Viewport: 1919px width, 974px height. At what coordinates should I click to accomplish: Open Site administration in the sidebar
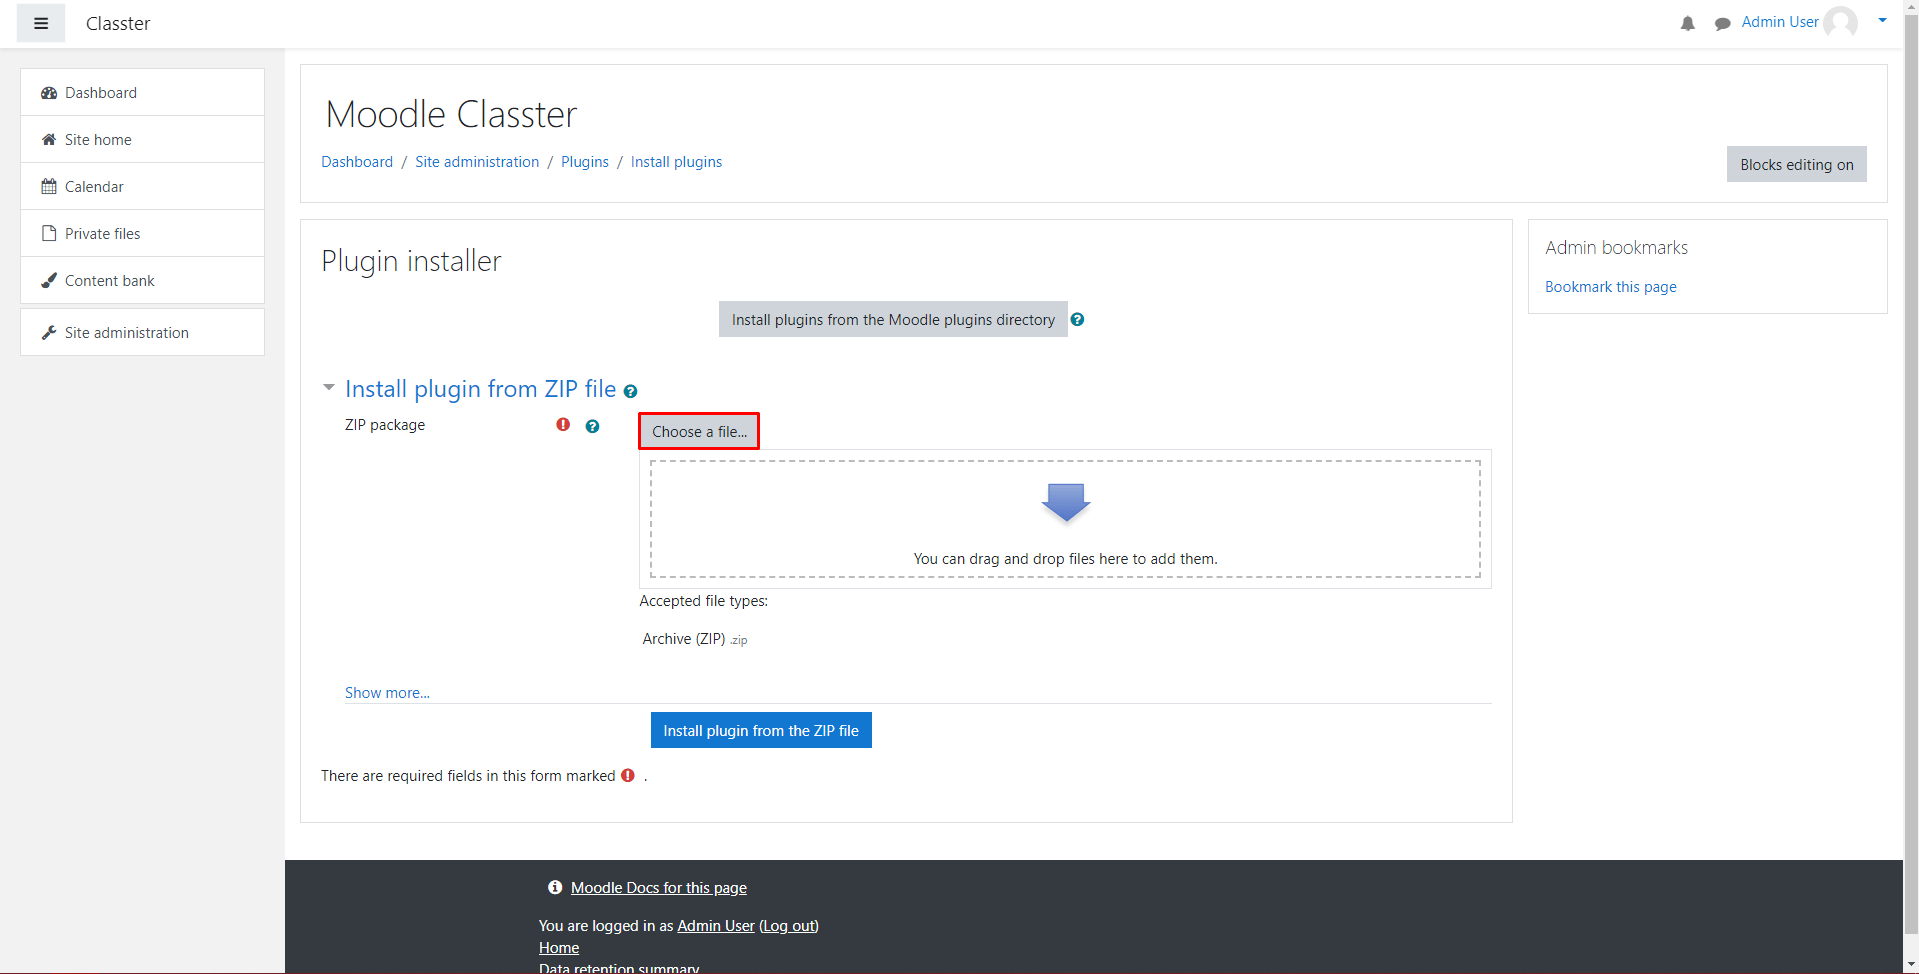(x=142, y=332)
